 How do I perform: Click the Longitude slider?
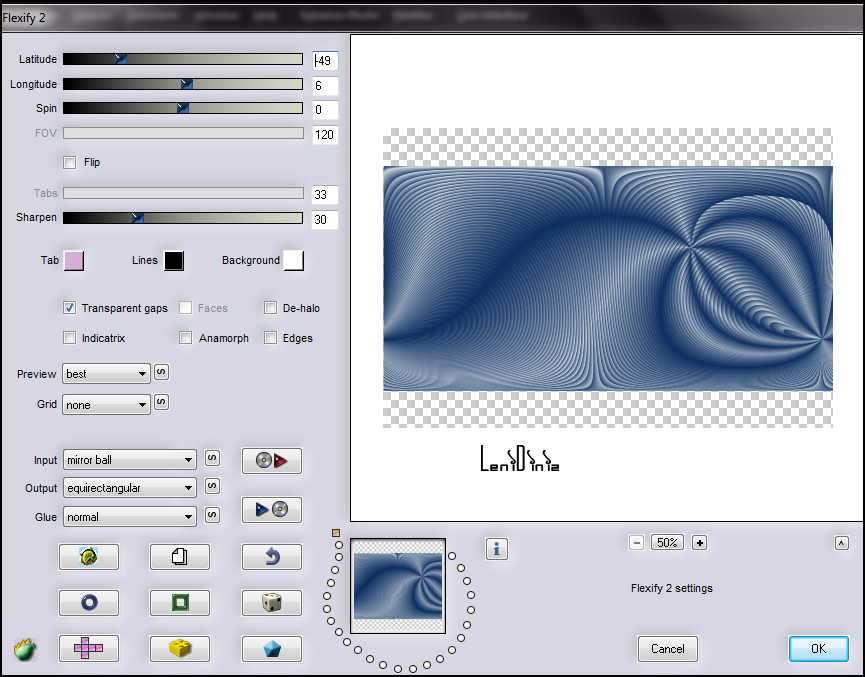click(x=183, y=84)
